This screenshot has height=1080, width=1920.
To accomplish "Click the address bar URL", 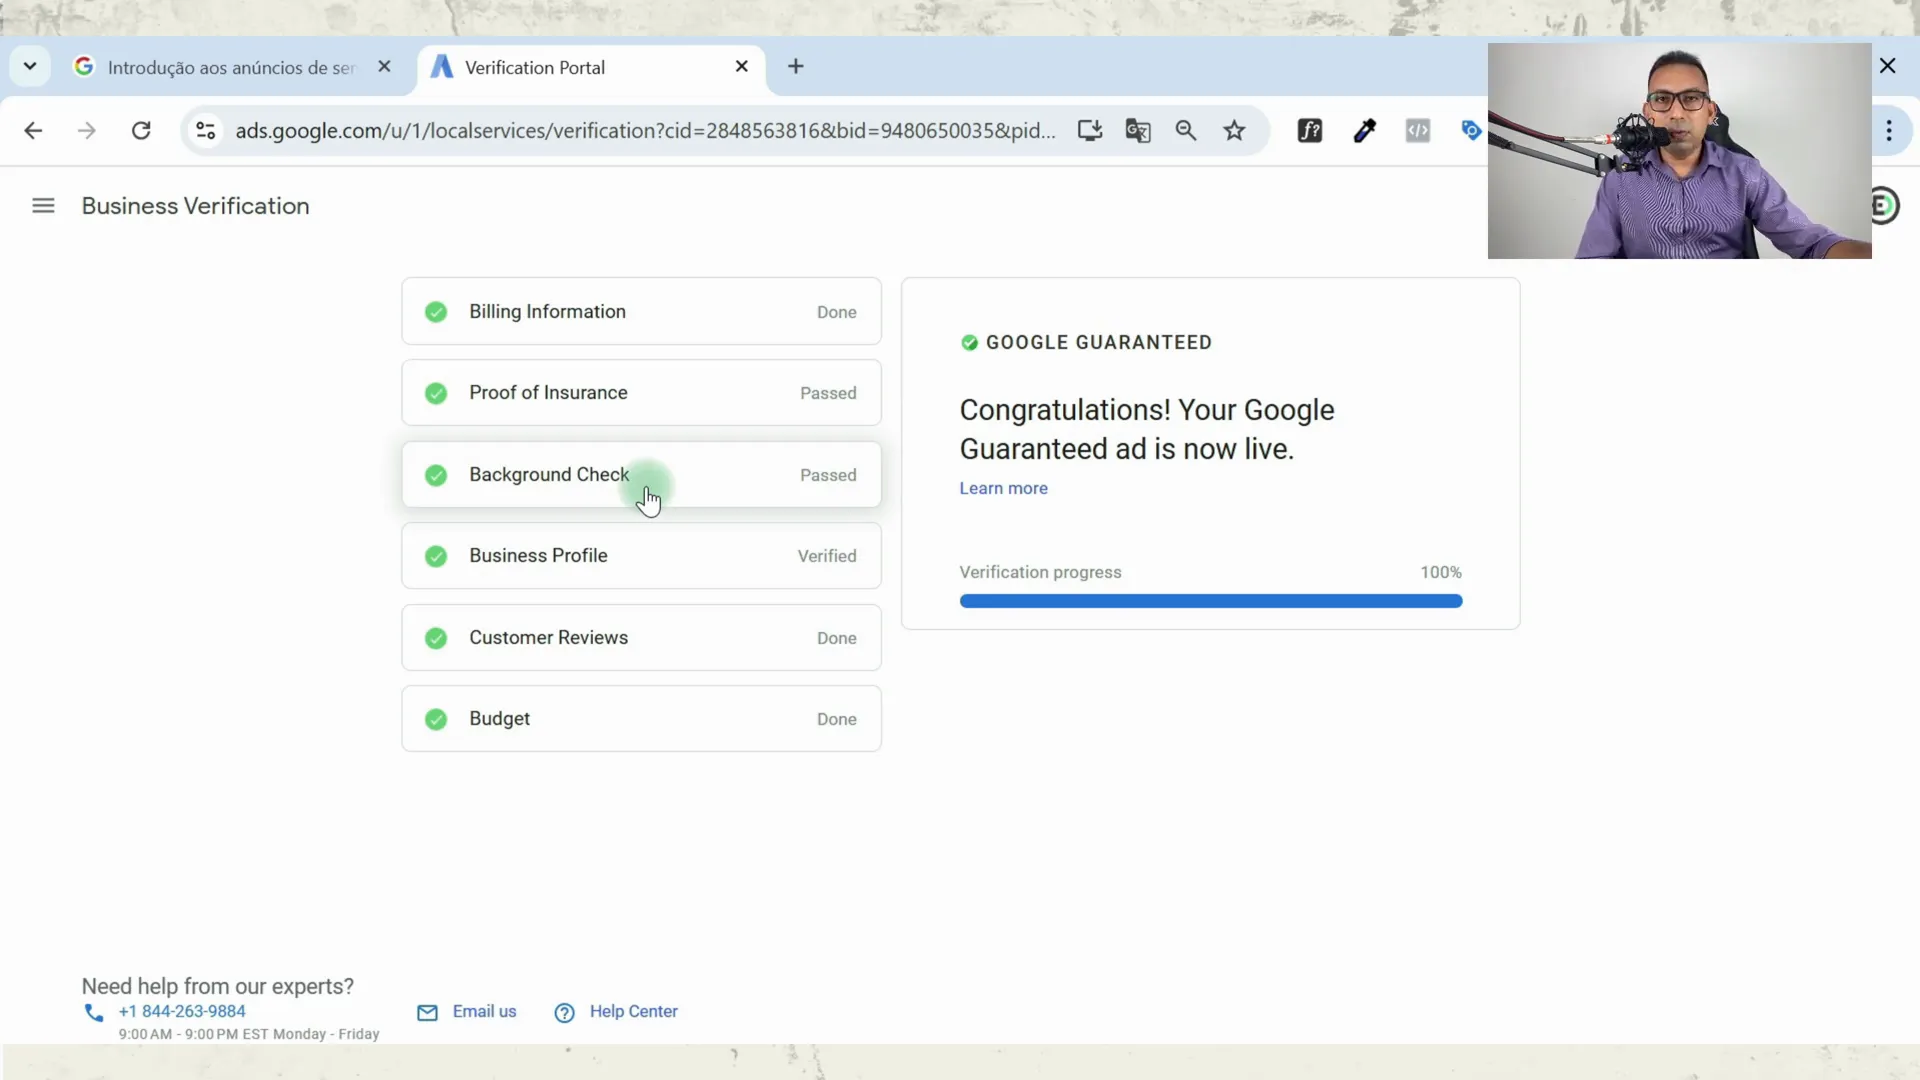I will click(x=645, y=131).
